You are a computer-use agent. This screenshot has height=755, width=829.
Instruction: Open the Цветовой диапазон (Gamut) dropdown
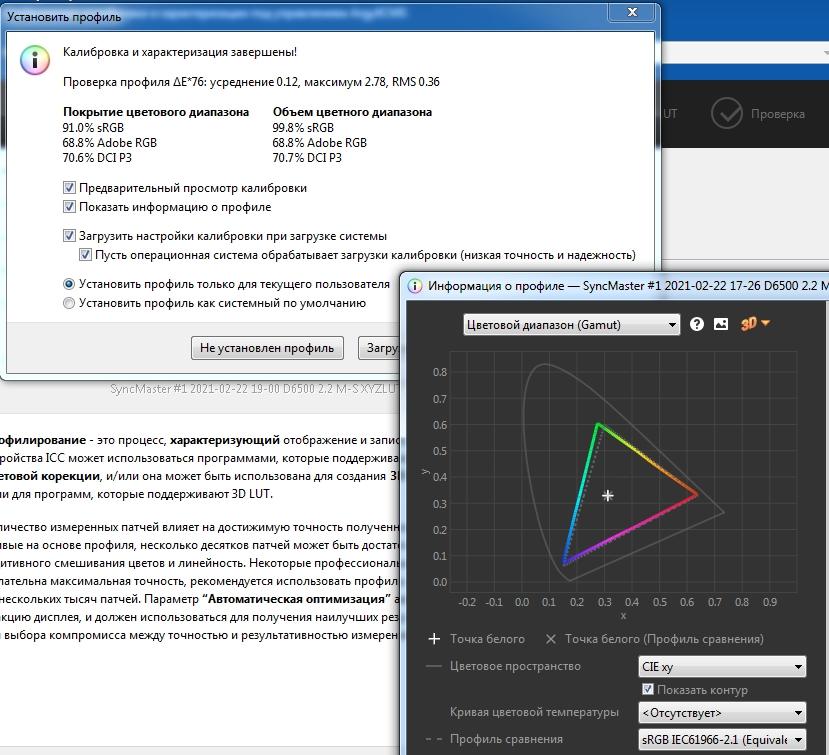(571, 325)
